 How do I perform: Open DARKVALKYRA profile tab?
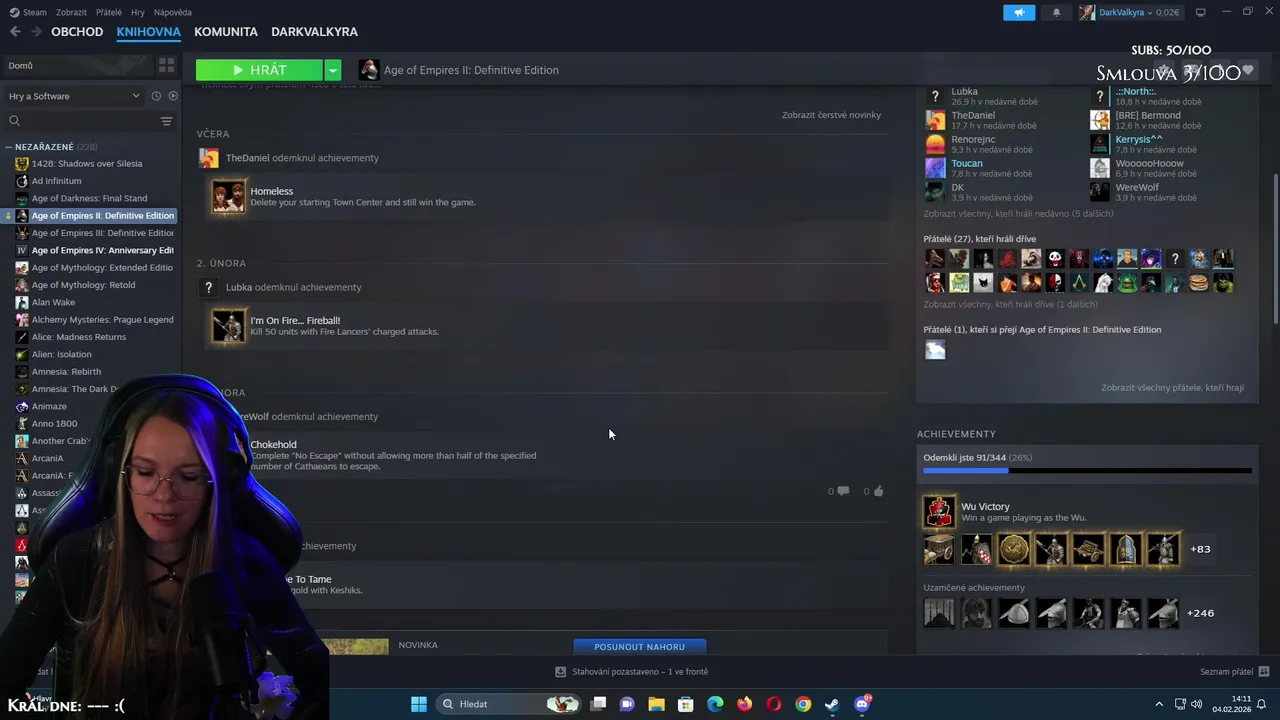[314, 32]
